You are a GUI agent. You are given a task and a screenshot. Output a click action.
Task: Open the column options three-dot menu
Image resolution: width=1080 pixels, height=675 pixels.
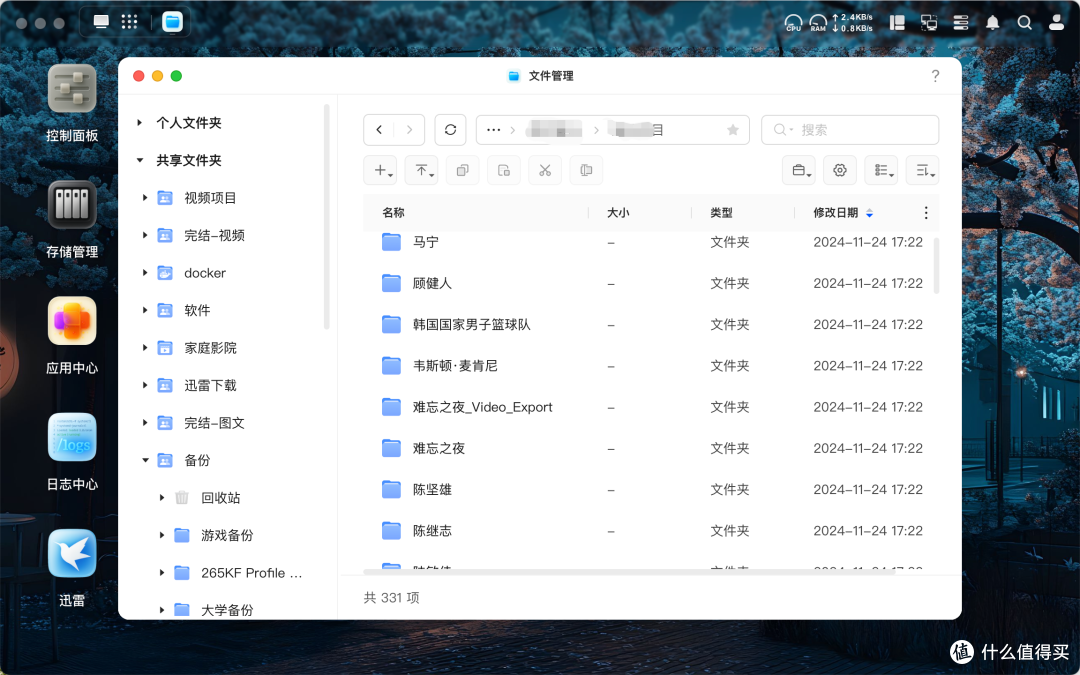(x=926, y=213)
